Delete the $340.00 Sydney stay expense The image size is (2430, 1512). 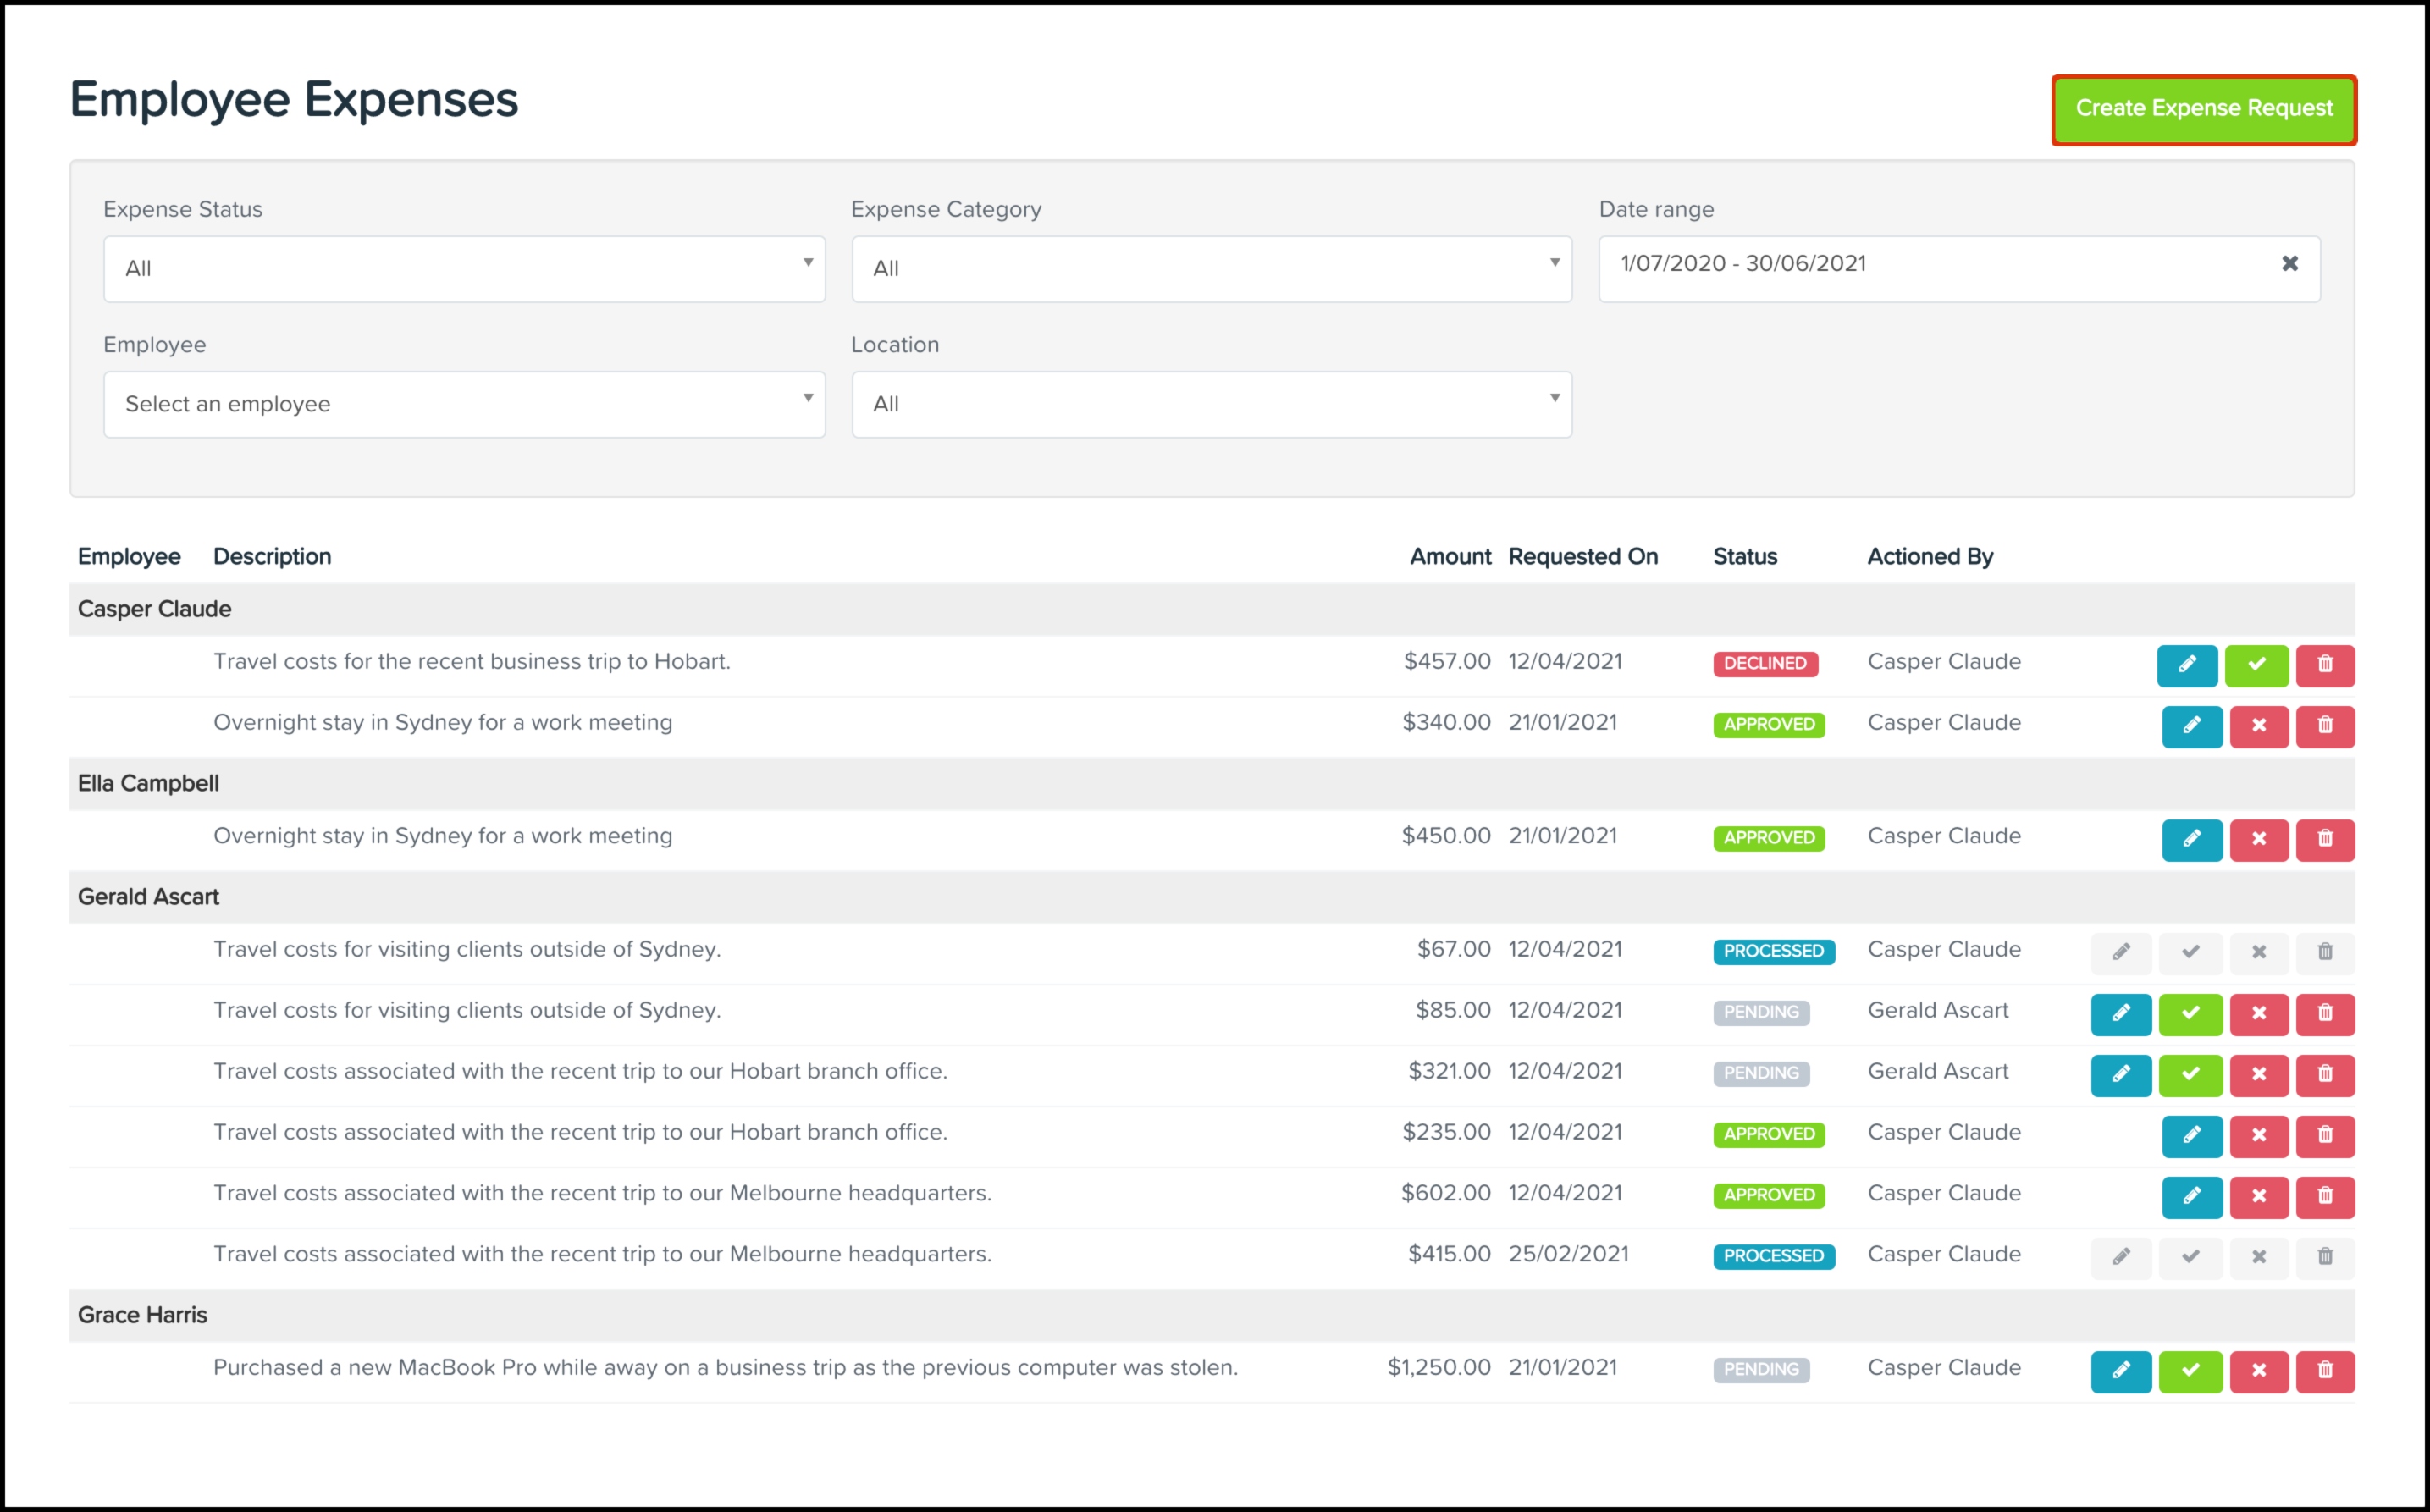[x=2325, y=726]
